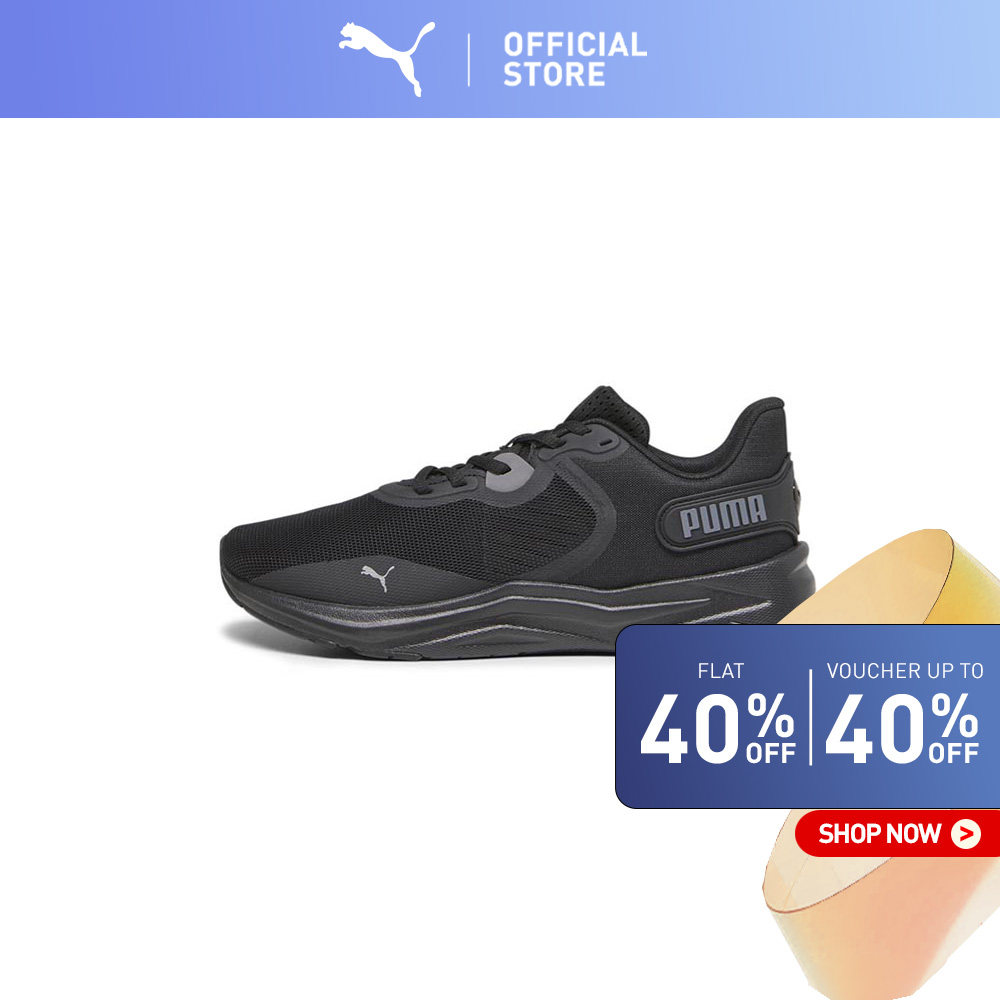Click the FLAT label in the promo banner
Viewport: 1000px width, 1000px height.
click(721, 671)
